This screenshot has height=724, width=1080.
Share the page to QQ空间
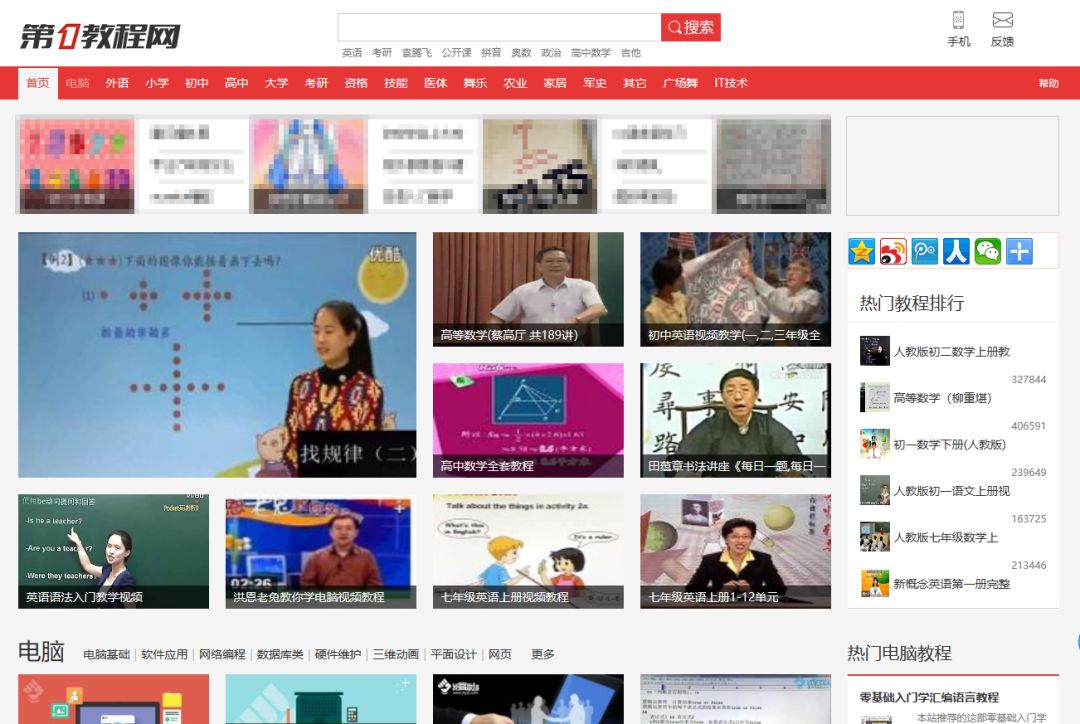[x=862, y=251]
